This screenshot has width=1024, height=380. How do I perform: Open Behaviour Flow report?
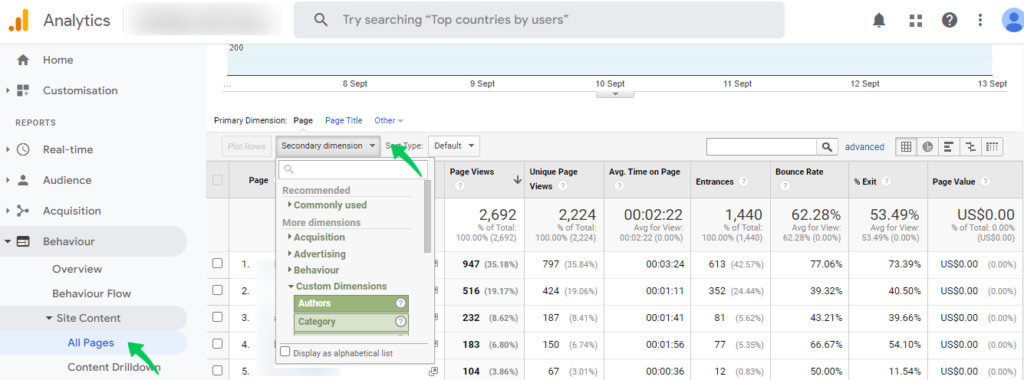[x=91, y=294]
